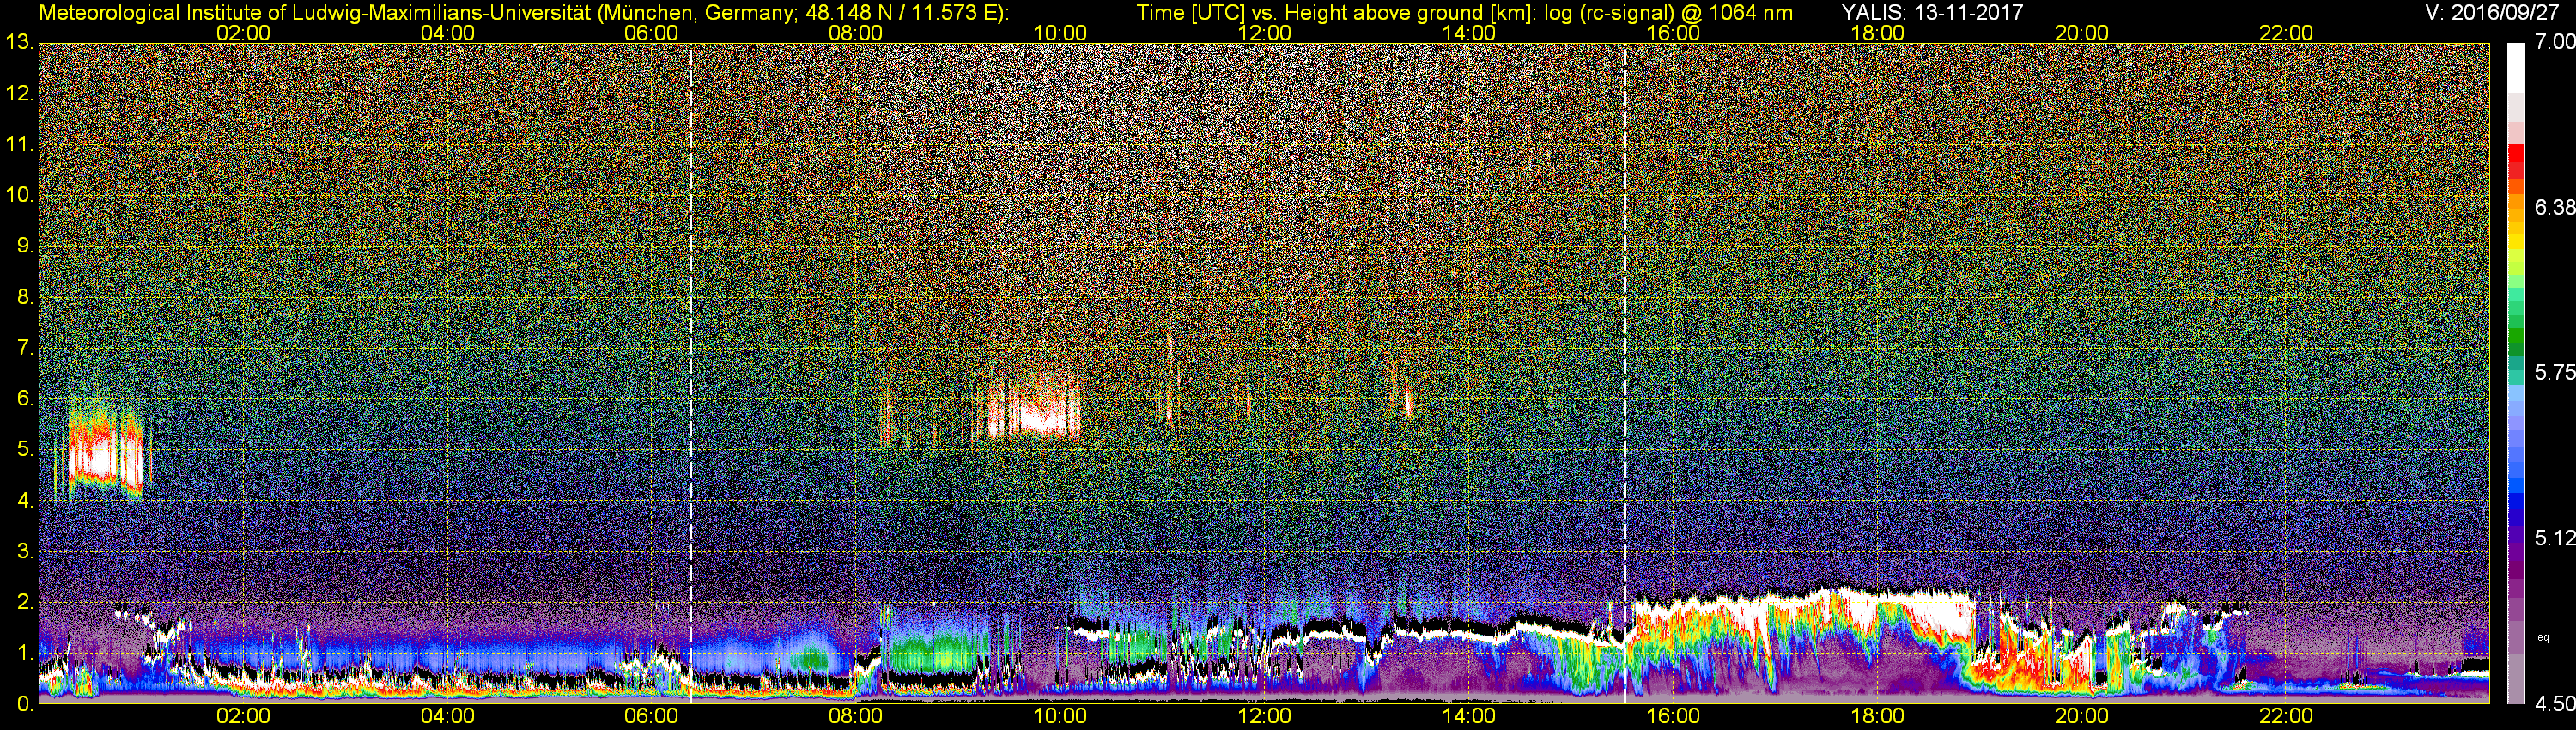Pick the white top band of the colorbar

(x=2516, y=69)
